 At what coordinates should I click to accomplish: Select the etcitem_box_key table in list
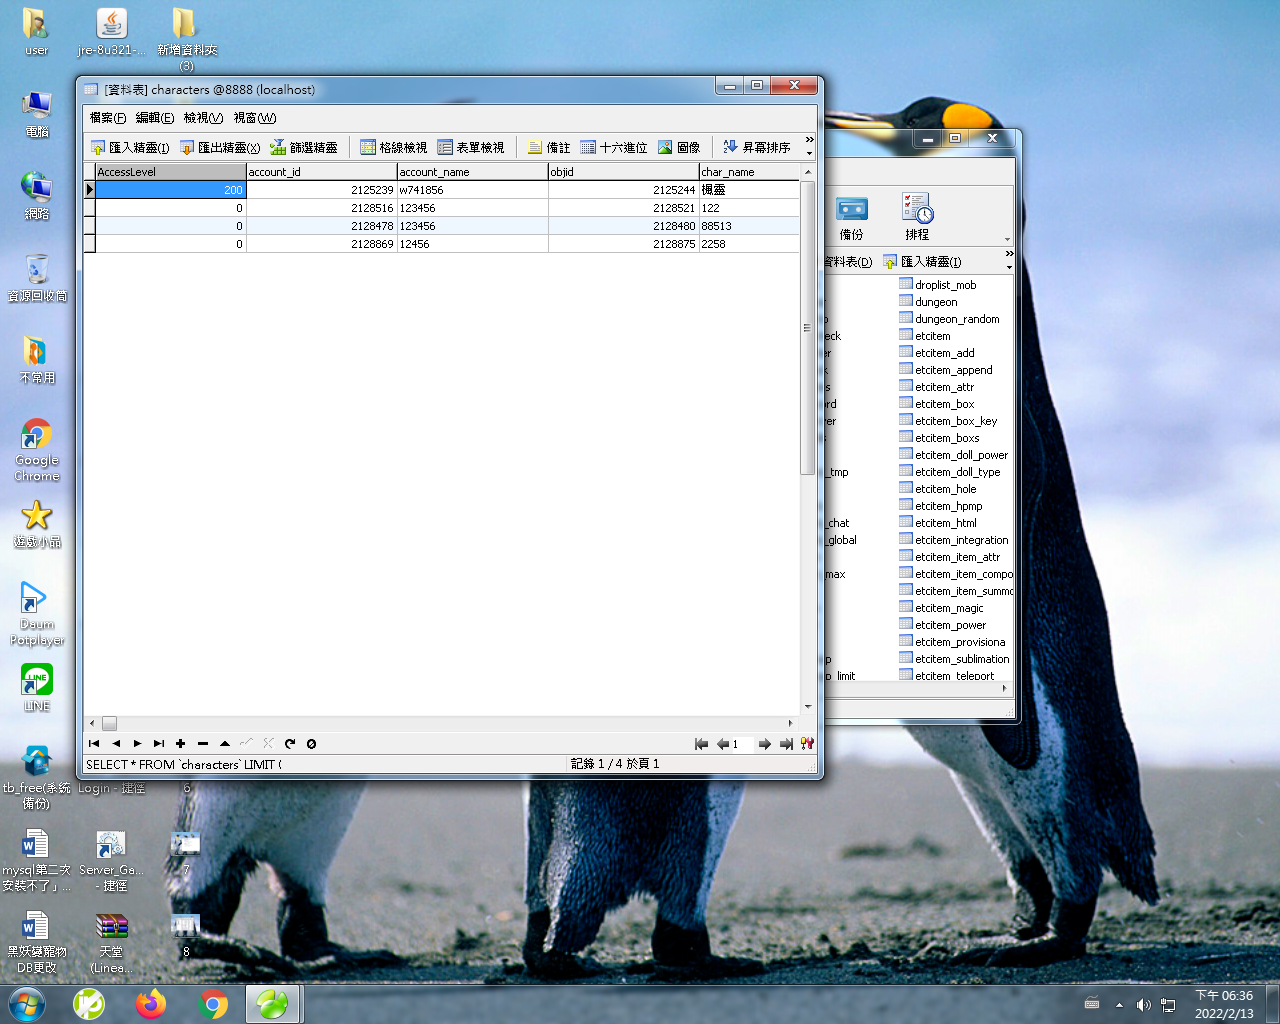948,421
